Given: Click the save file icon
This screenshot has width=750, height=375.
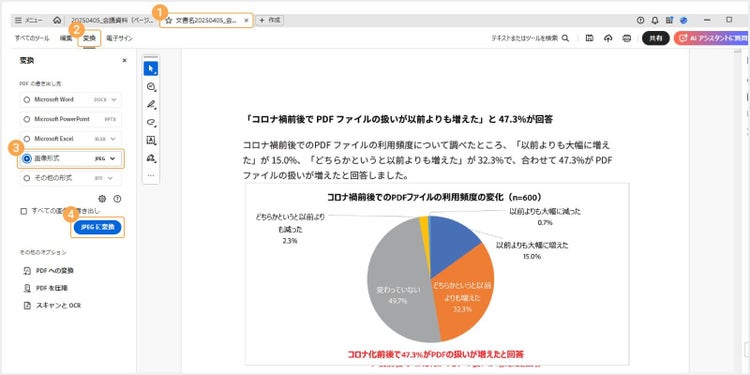Looking at the screenshot, I should coord(589,38).
